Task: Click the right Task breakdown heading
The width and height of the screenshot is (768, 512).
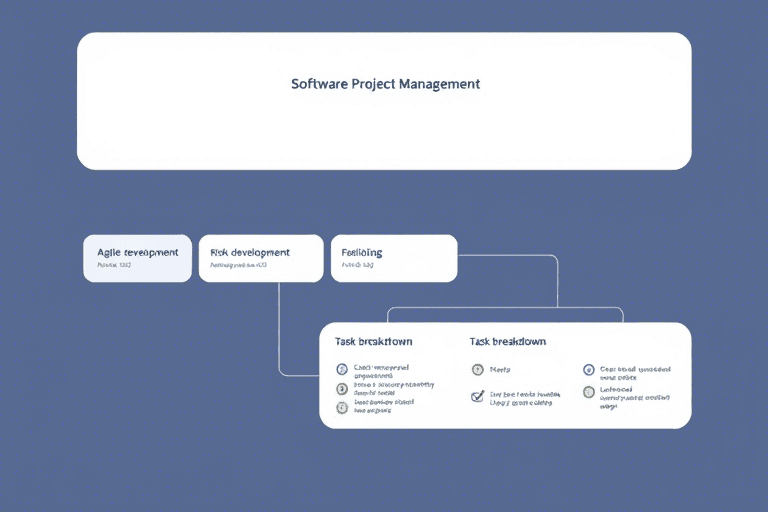Action: click(507, 342)
